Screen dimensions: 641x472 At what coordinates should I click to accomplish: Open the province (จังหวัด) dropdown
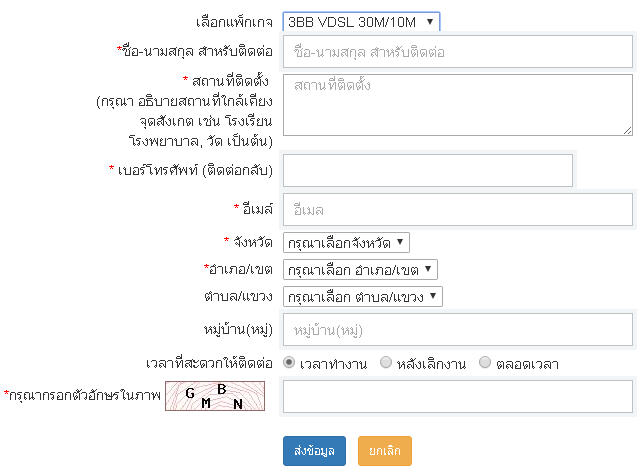346,242
